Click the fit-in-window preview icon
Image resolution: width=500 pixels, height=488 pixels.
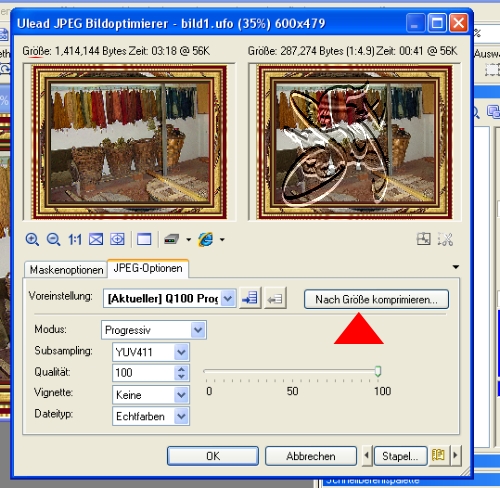point(96,239)
